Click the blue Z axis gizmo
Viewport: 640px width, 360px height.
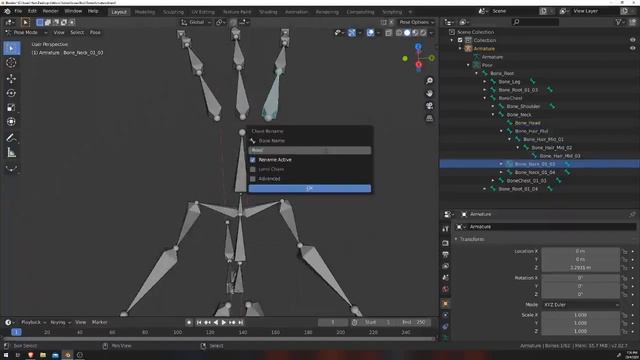pos(418,47)
